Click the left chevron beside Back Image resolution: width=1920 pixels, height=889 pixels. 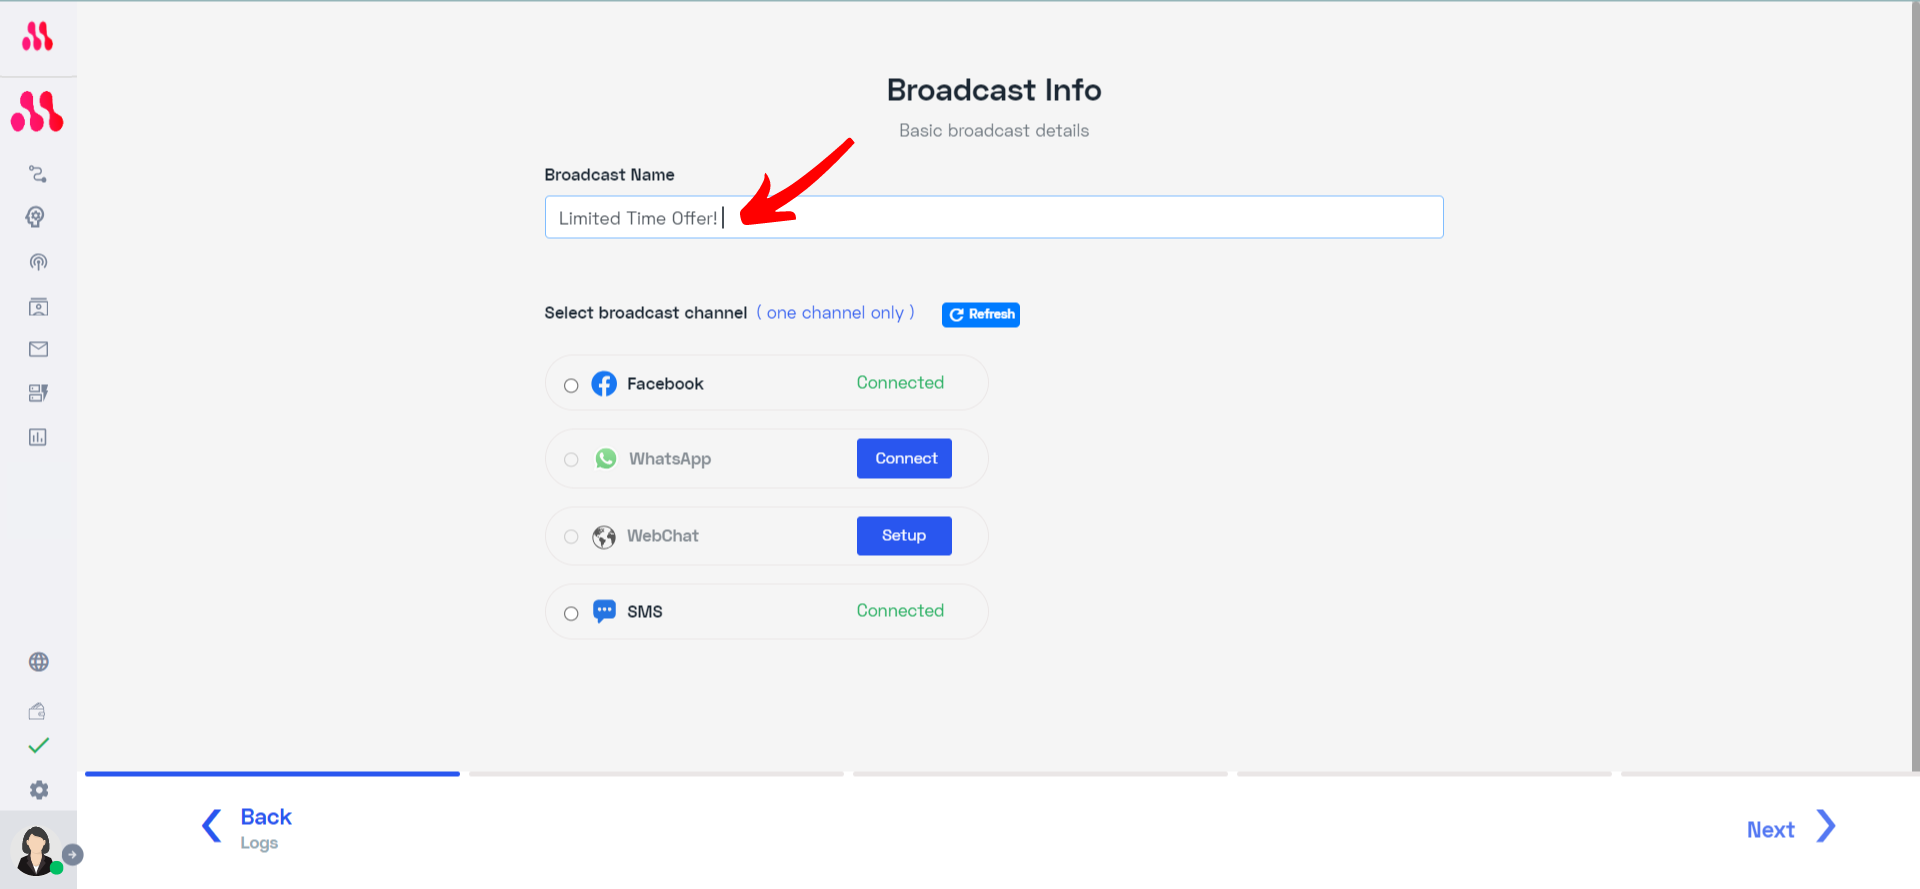pyautogui.click(x=211, y=826)
